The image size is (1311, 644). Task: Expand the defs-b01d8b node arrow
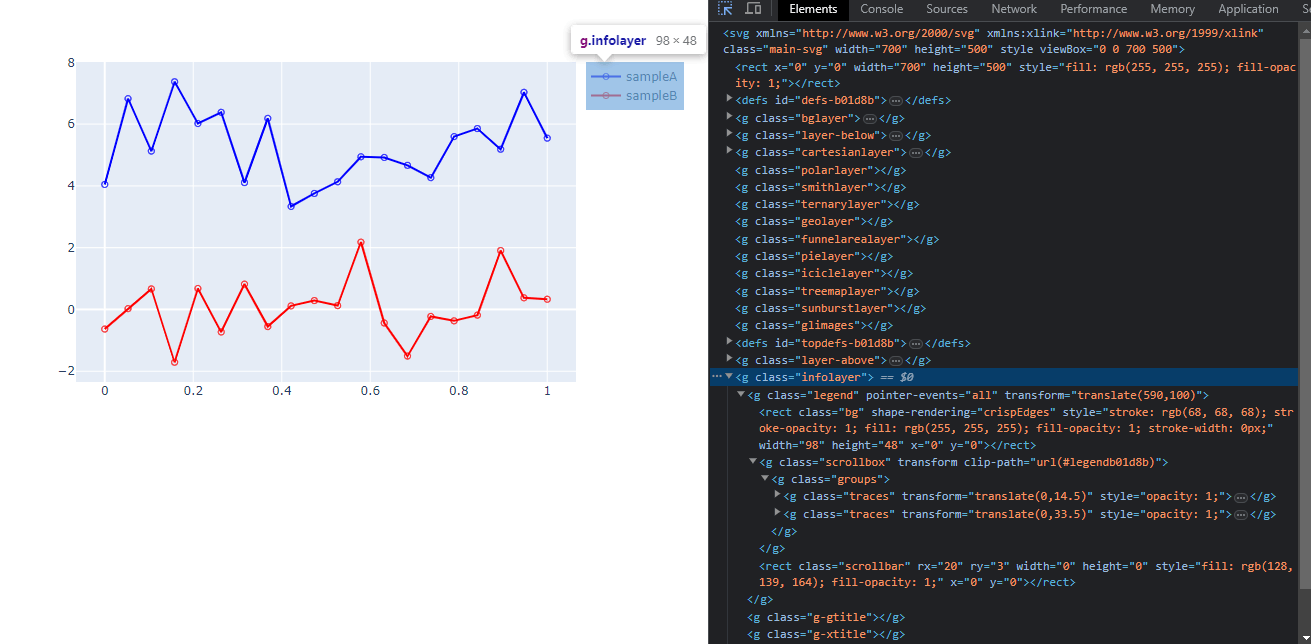[729, 100]
